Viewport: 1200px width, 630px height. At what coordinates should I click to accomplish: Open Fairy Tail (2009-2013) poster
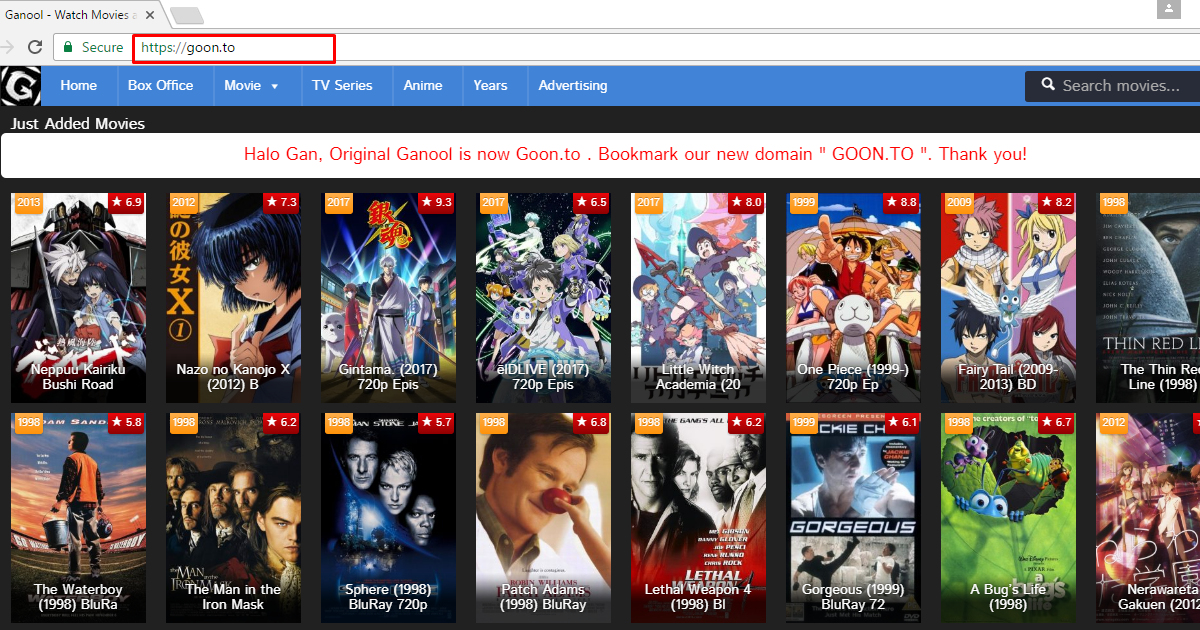coord(1008,298)
